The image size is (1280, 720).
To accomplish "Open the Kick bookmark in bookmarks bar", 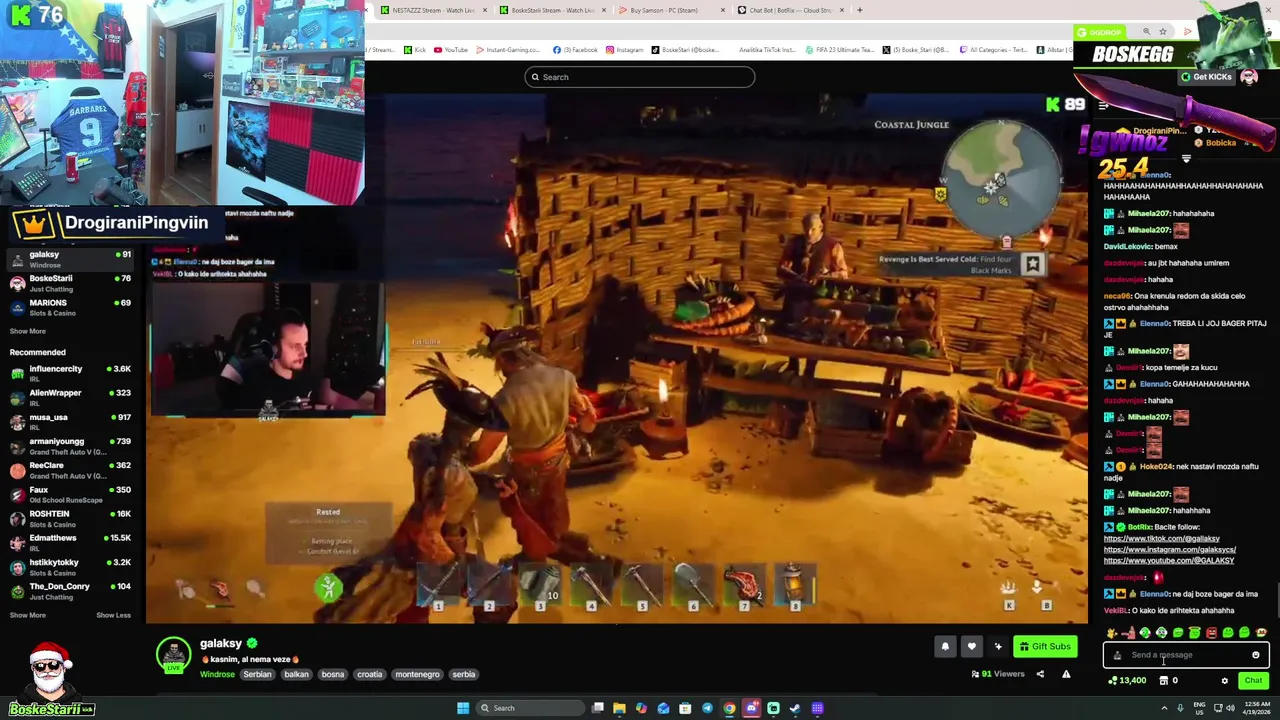I will click(416, 50).
